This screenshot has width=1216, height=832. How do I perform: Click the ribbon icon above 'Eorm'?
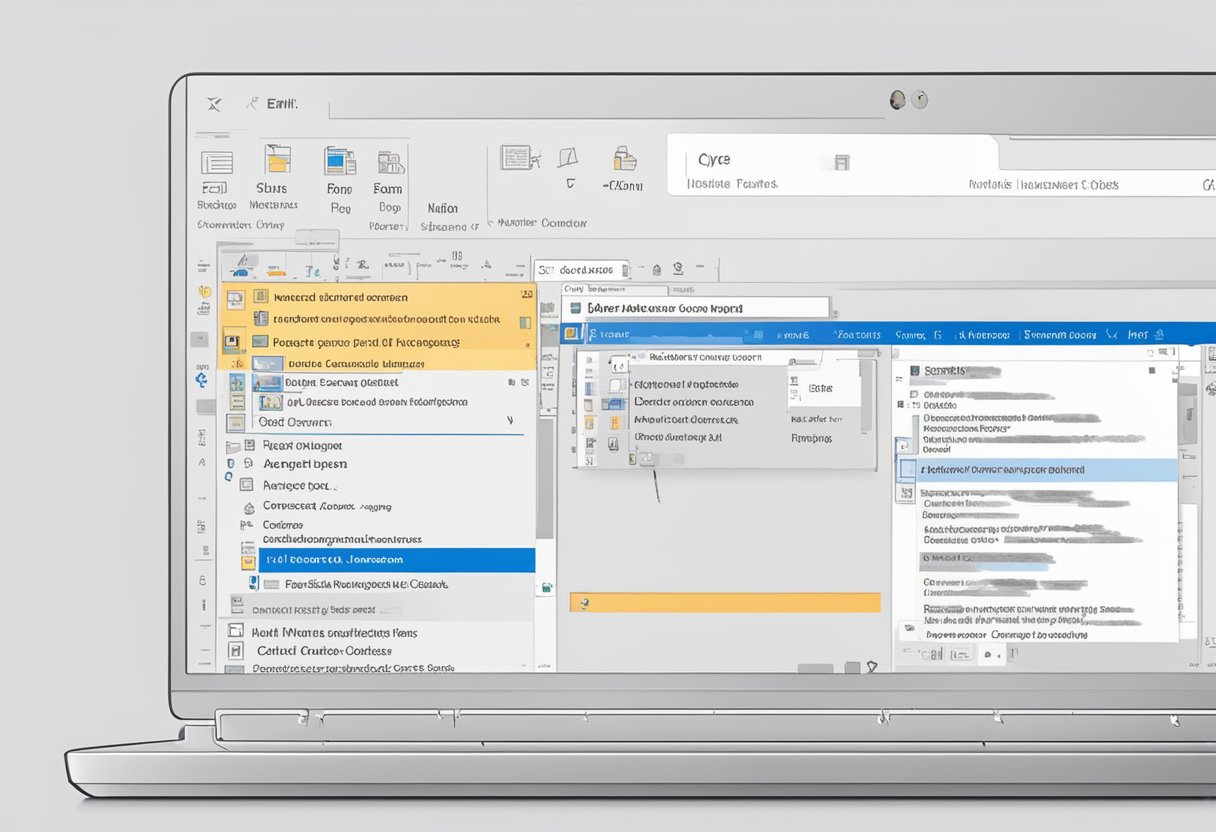[390, 162]
